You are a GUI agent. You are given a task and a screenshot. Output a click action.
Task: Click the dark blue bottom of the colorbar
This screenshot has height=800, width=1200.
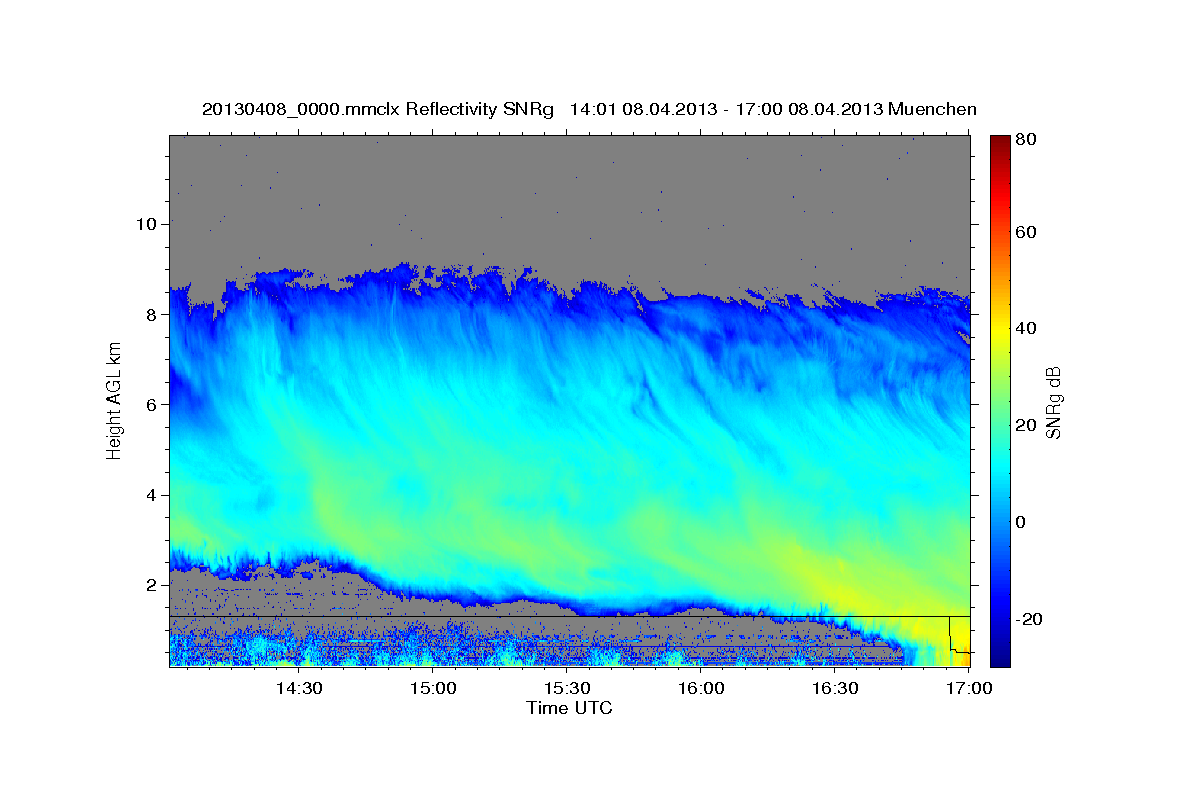tap(1000, 655)
